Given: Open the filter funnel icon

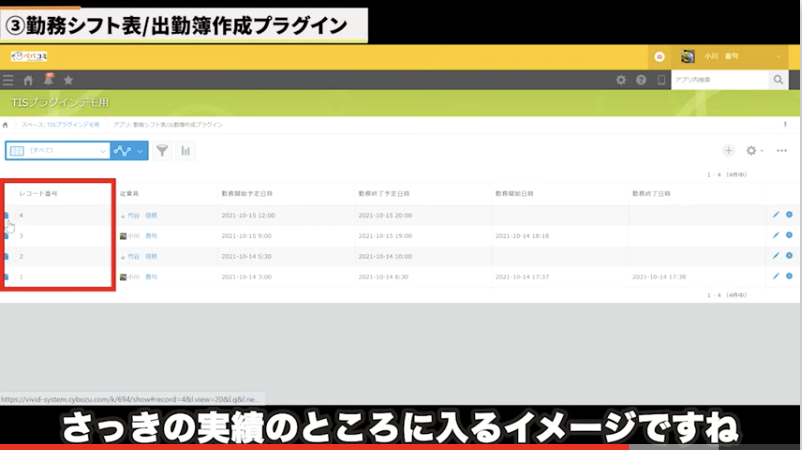Looking at the screenshot, I should pyautogui.click(x=162, y=151).
